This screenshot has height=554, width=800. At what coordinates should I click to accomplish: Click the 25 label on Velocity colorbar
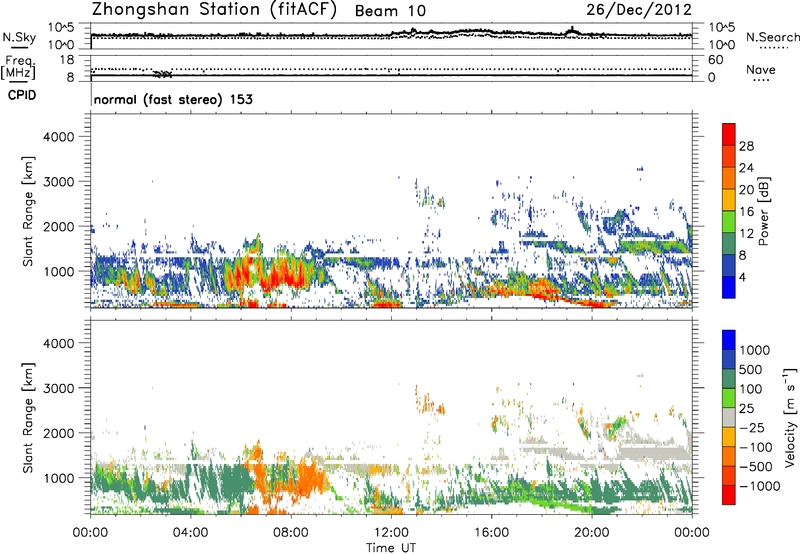747,408
